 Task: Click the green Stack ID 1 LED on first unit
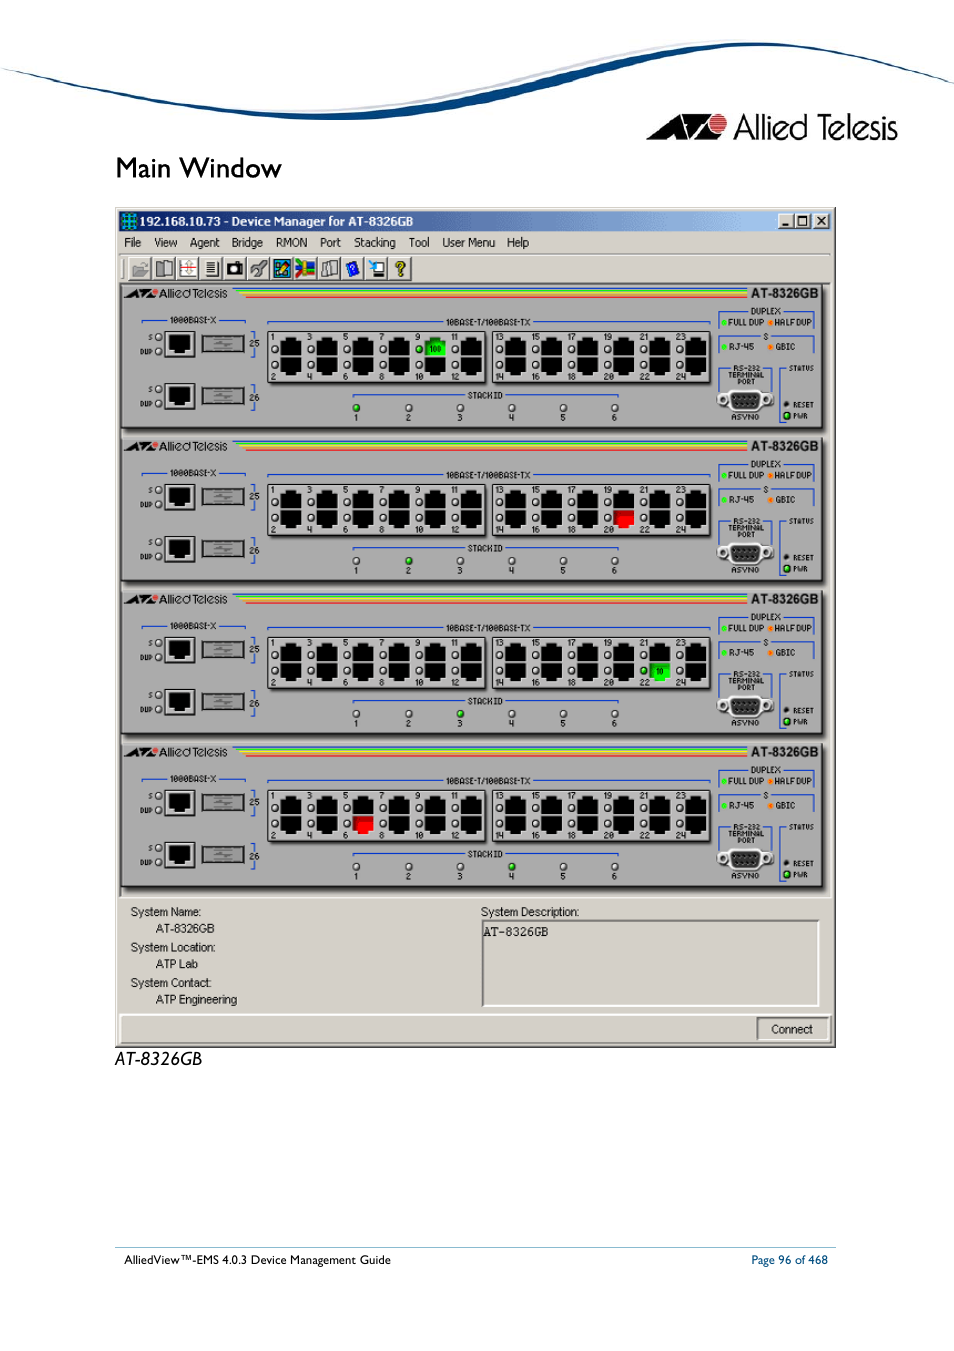click(x=356, y=408)
